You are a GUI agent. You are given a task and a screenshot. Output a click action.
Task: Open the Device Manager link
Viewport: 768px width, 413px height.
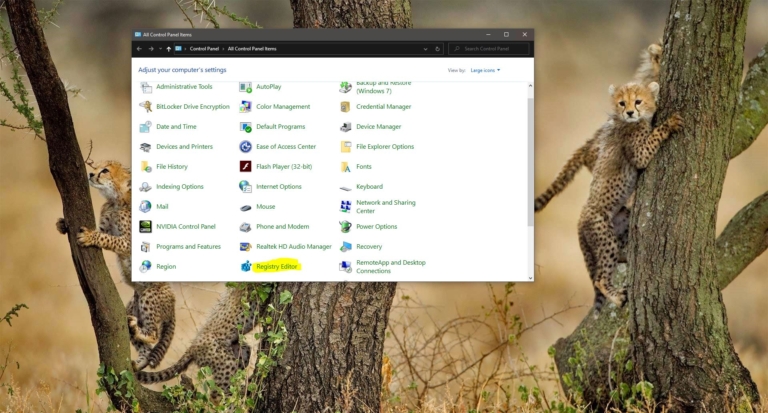[x=379, y=126]
